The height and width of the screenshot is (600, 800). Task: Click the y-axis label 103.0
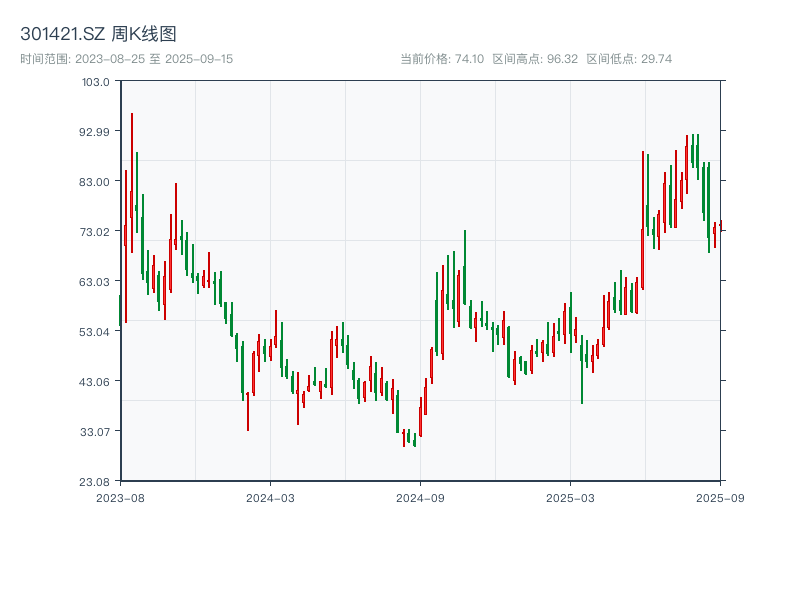pos(95,82)
